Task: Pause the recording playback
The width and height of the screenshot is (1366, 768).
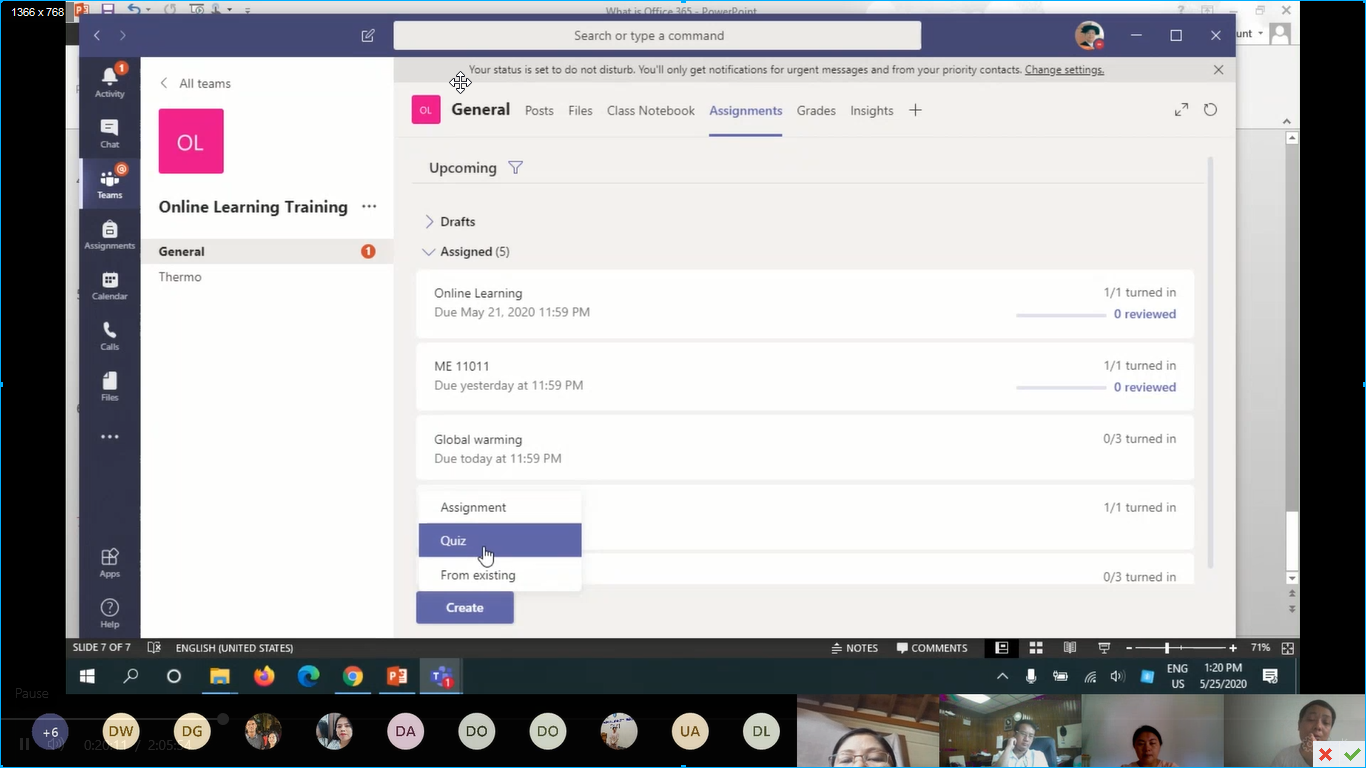Action: click(24, 744)
